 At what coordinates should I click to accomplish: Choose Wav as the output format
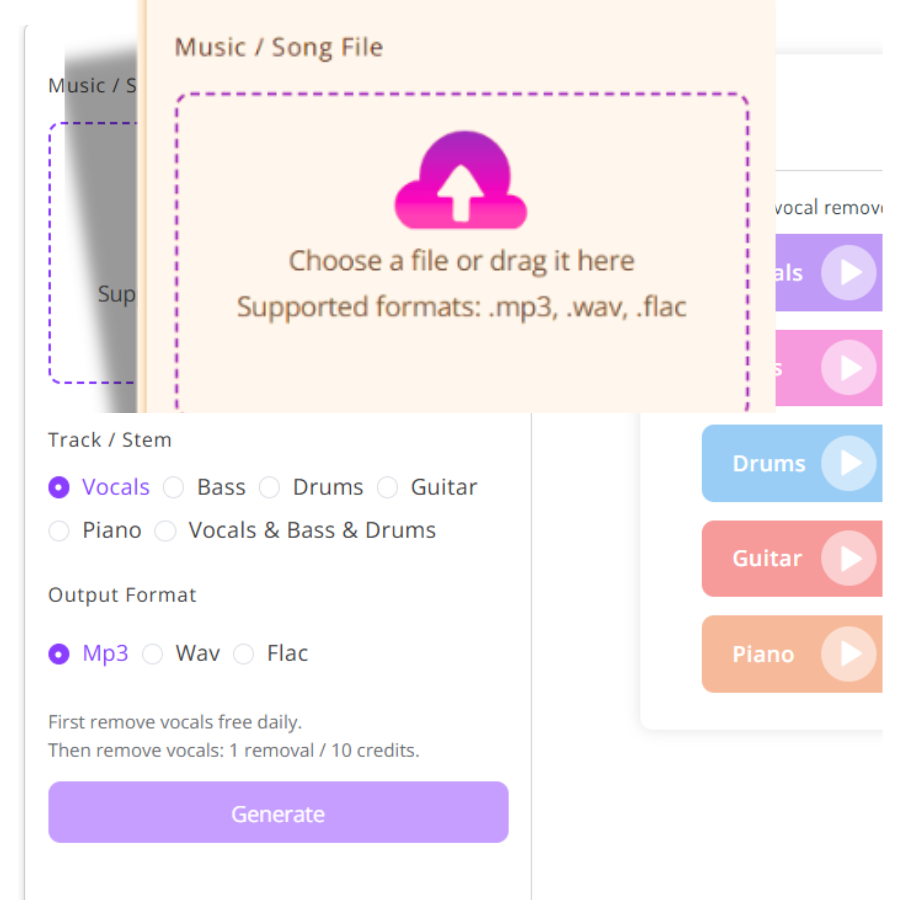point(153,653)
